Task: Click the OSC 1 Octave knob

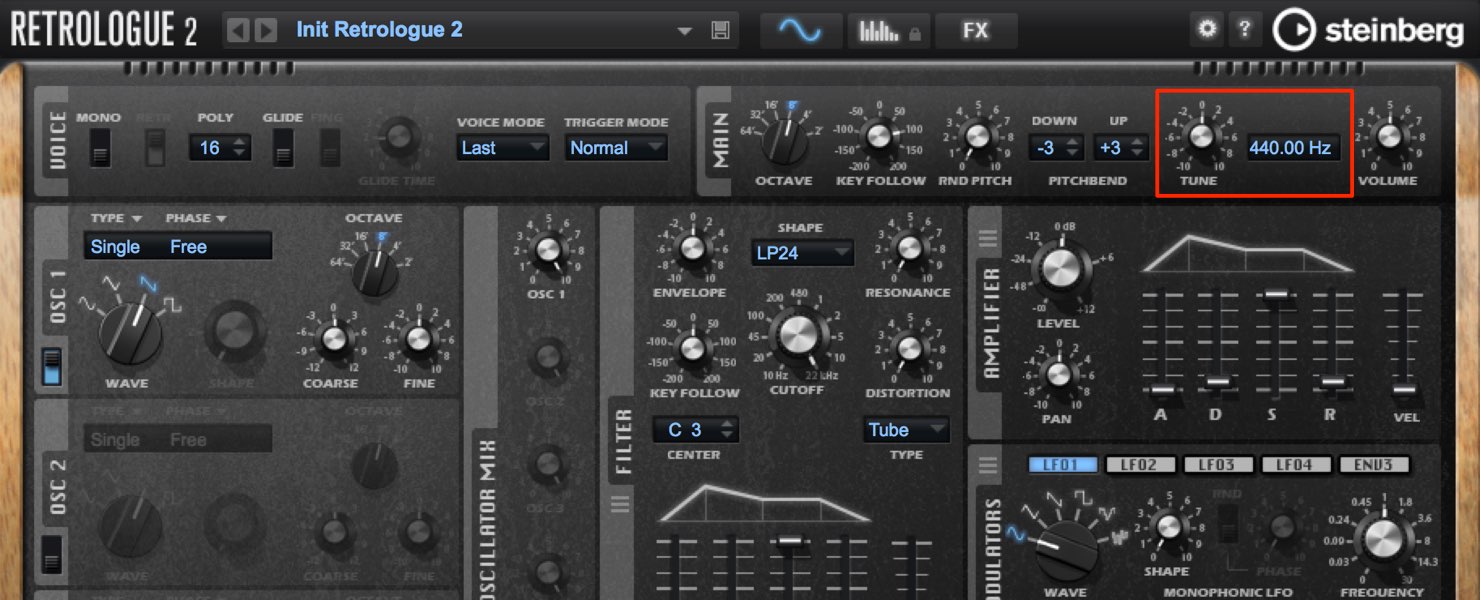Action: [x=375, y=270]
